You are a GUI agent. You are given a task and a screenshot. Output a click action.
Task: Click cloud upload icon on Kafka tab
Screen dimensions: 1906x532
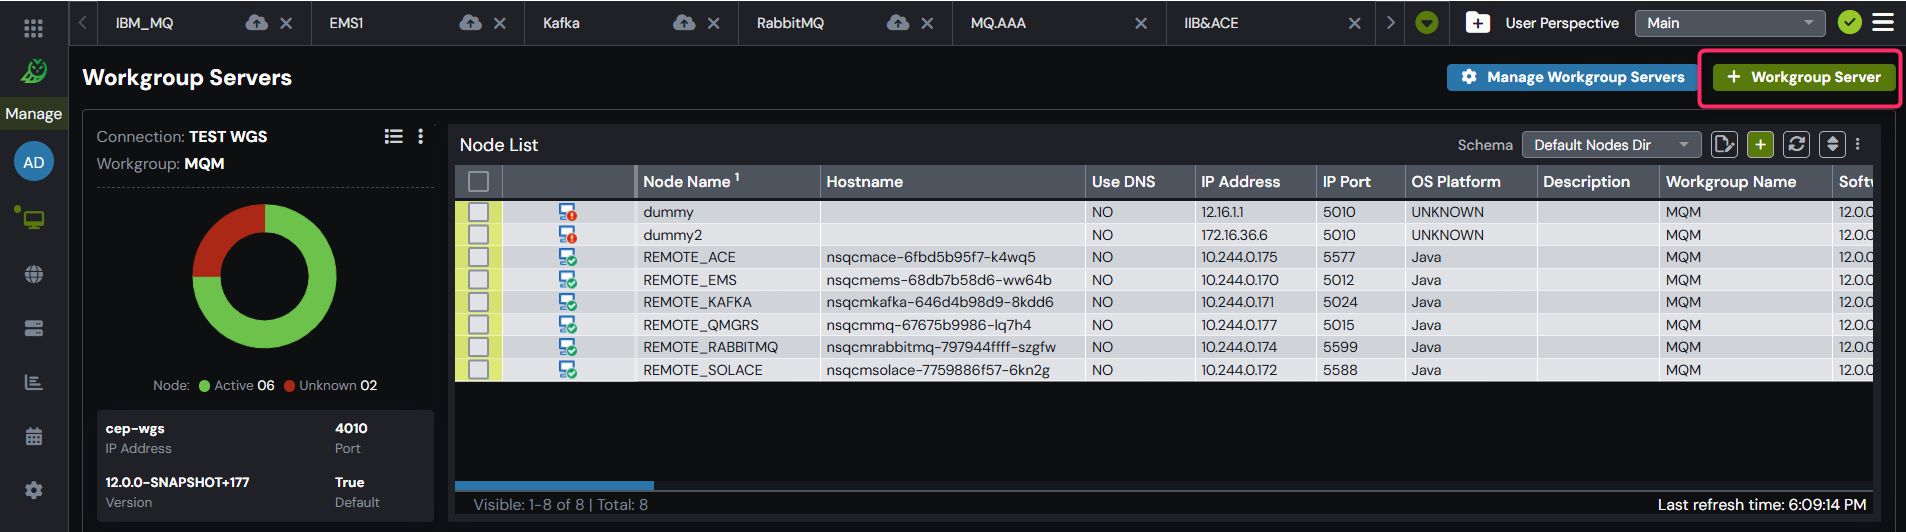[685, 22]
